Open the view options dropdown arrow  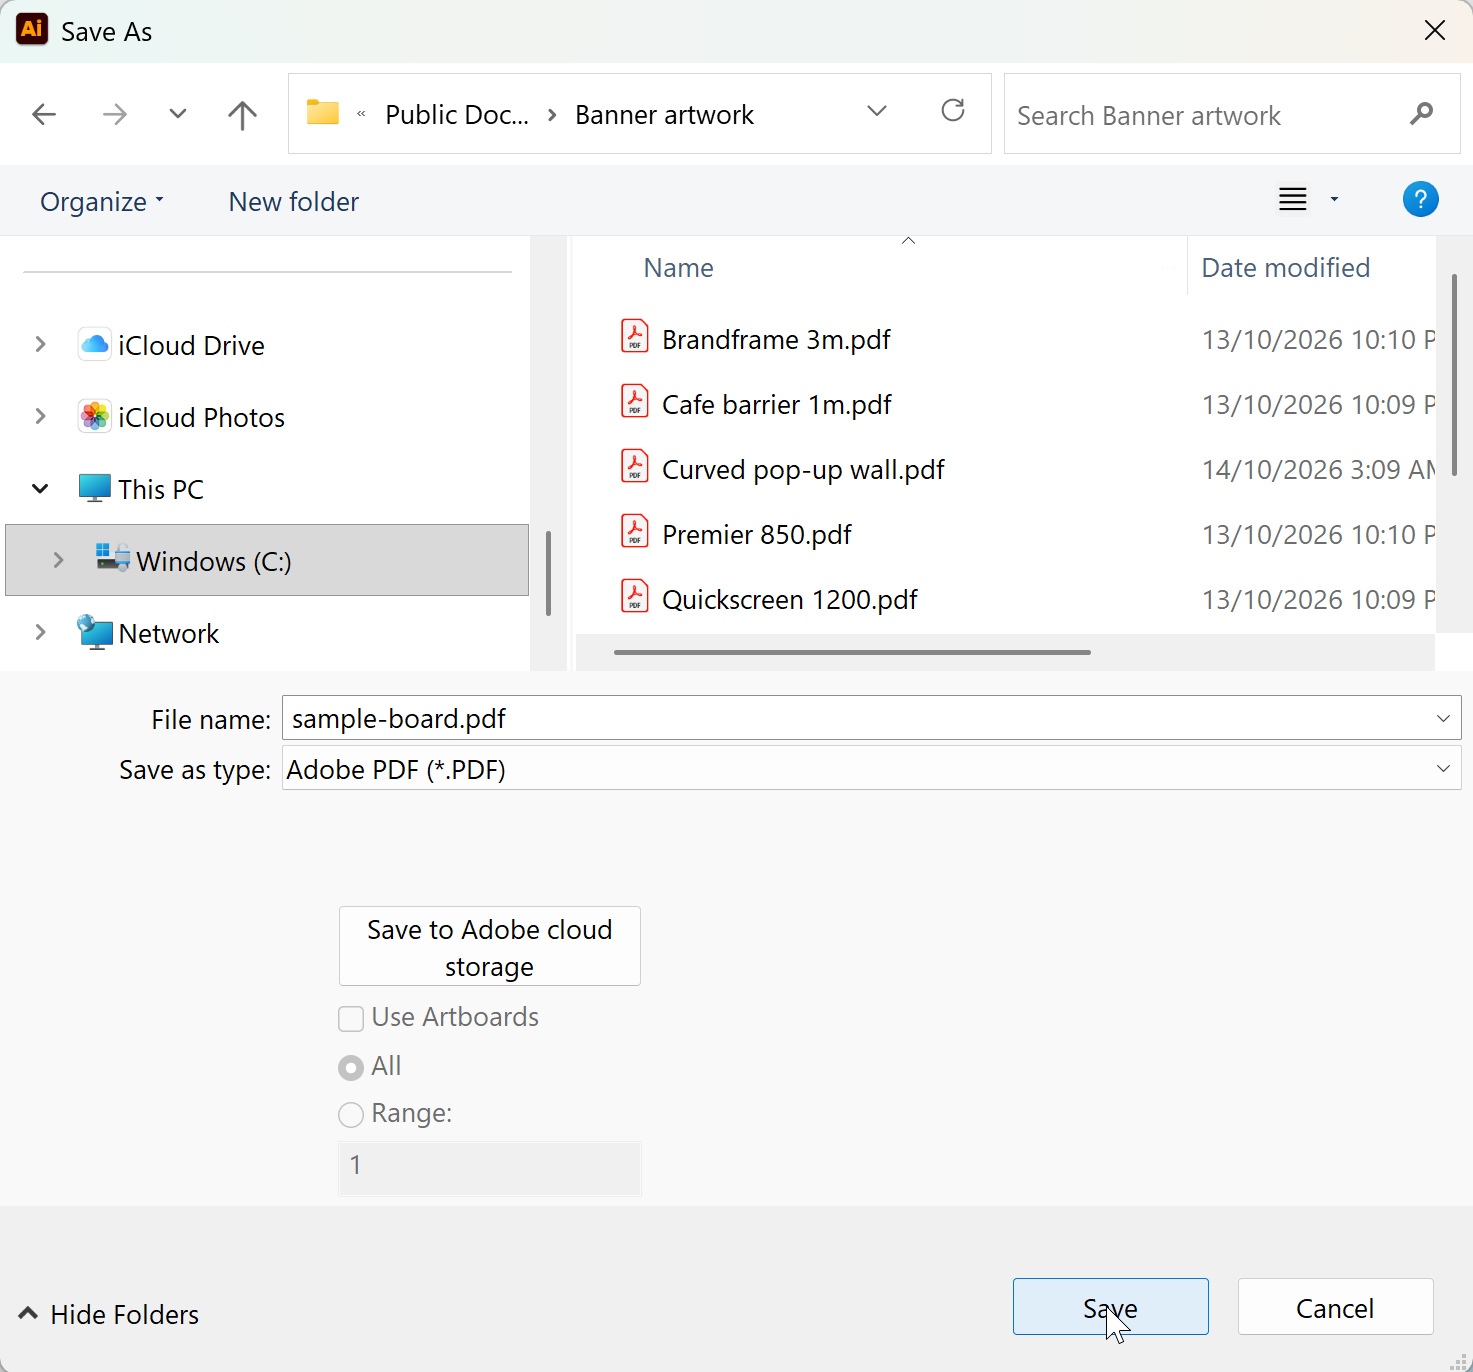[x=1334, y=200]
